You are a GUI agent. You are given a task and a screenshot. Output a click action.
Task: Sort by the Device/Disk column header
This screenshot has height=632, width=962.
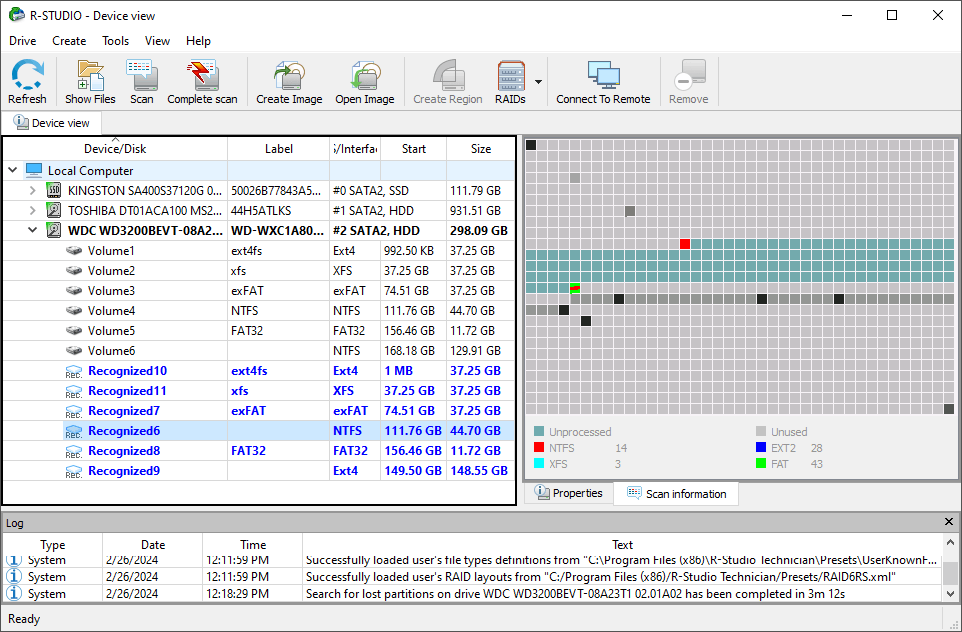pos(115,148)
